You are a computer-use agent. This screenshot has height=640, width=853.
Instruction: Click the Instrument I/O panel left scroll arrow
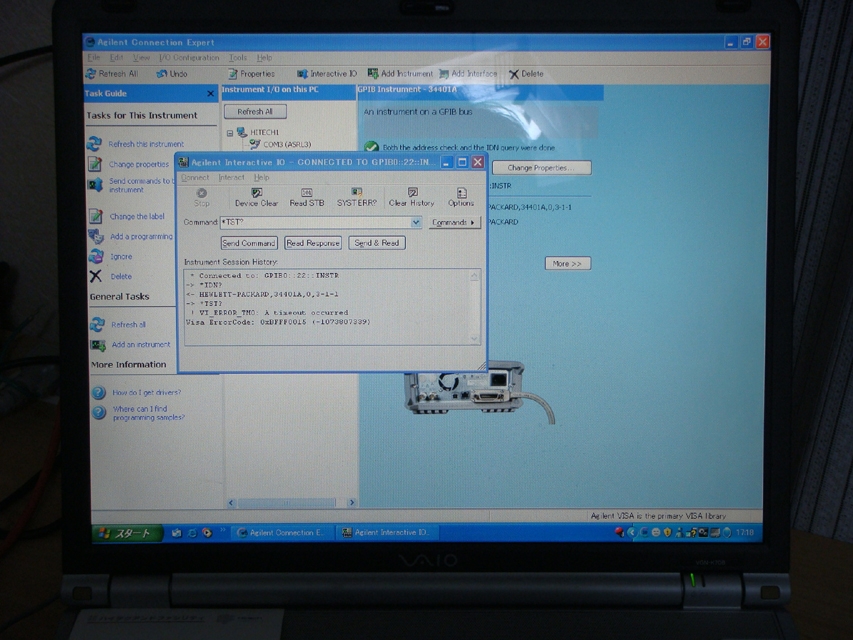tap(231, 502)
